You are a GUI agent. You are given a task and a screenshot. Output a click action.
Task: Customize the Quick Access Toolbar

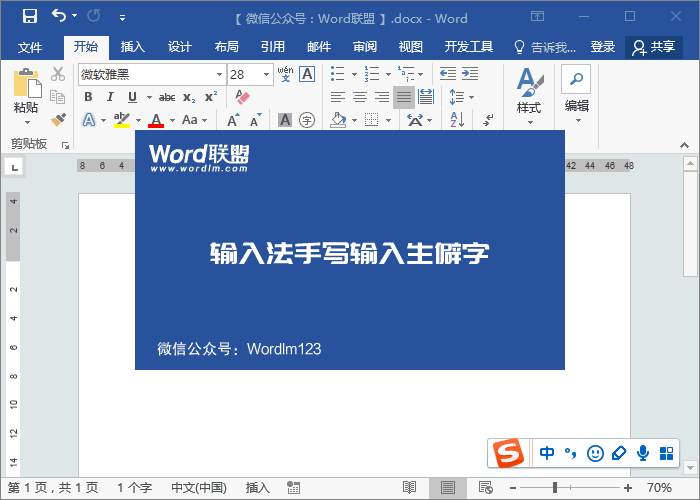click(122, 18)
